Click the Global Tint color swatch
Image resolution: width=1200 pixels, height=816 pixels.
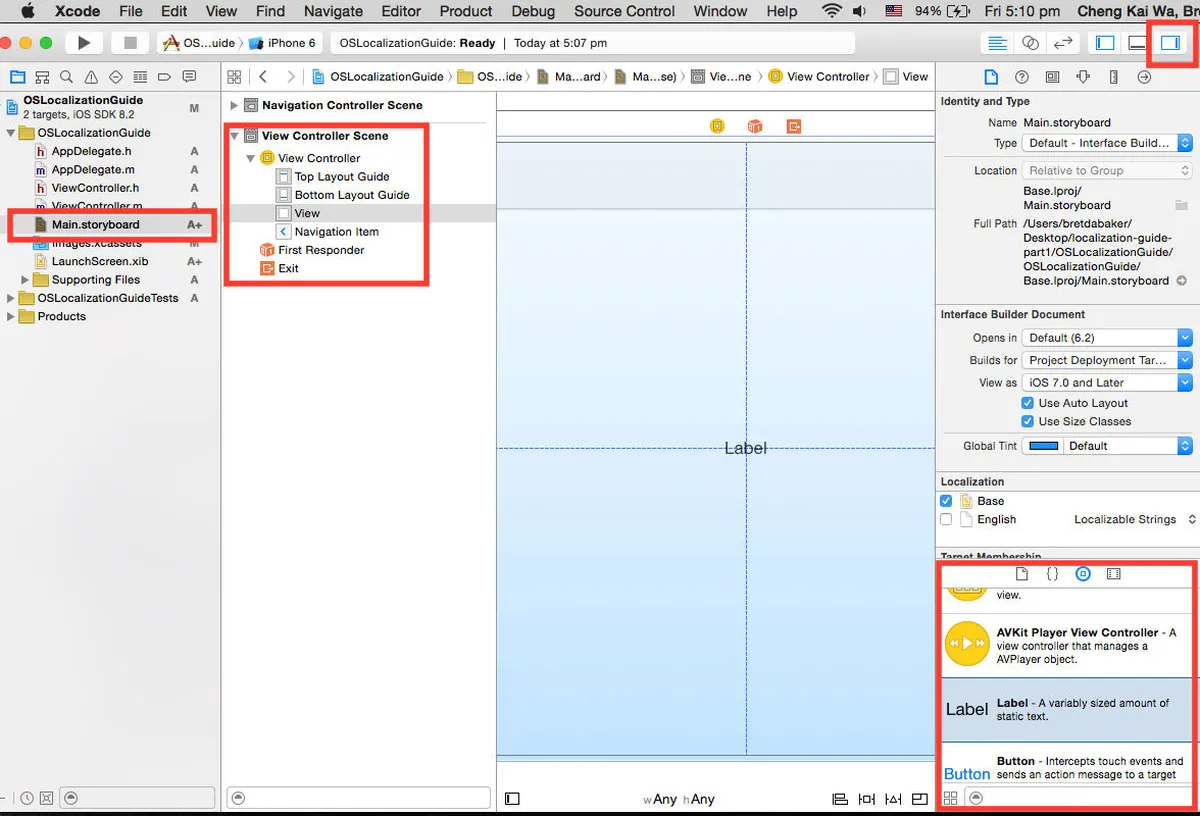(x=1044, y=446)
